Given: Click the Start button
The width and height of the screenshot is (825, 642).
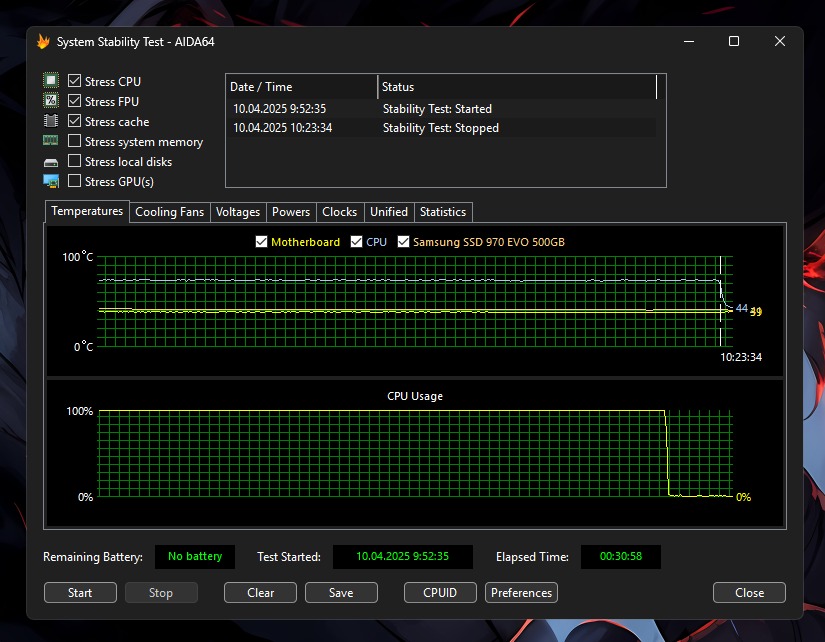Looking at the screenshot, I should tap(80, 593).
